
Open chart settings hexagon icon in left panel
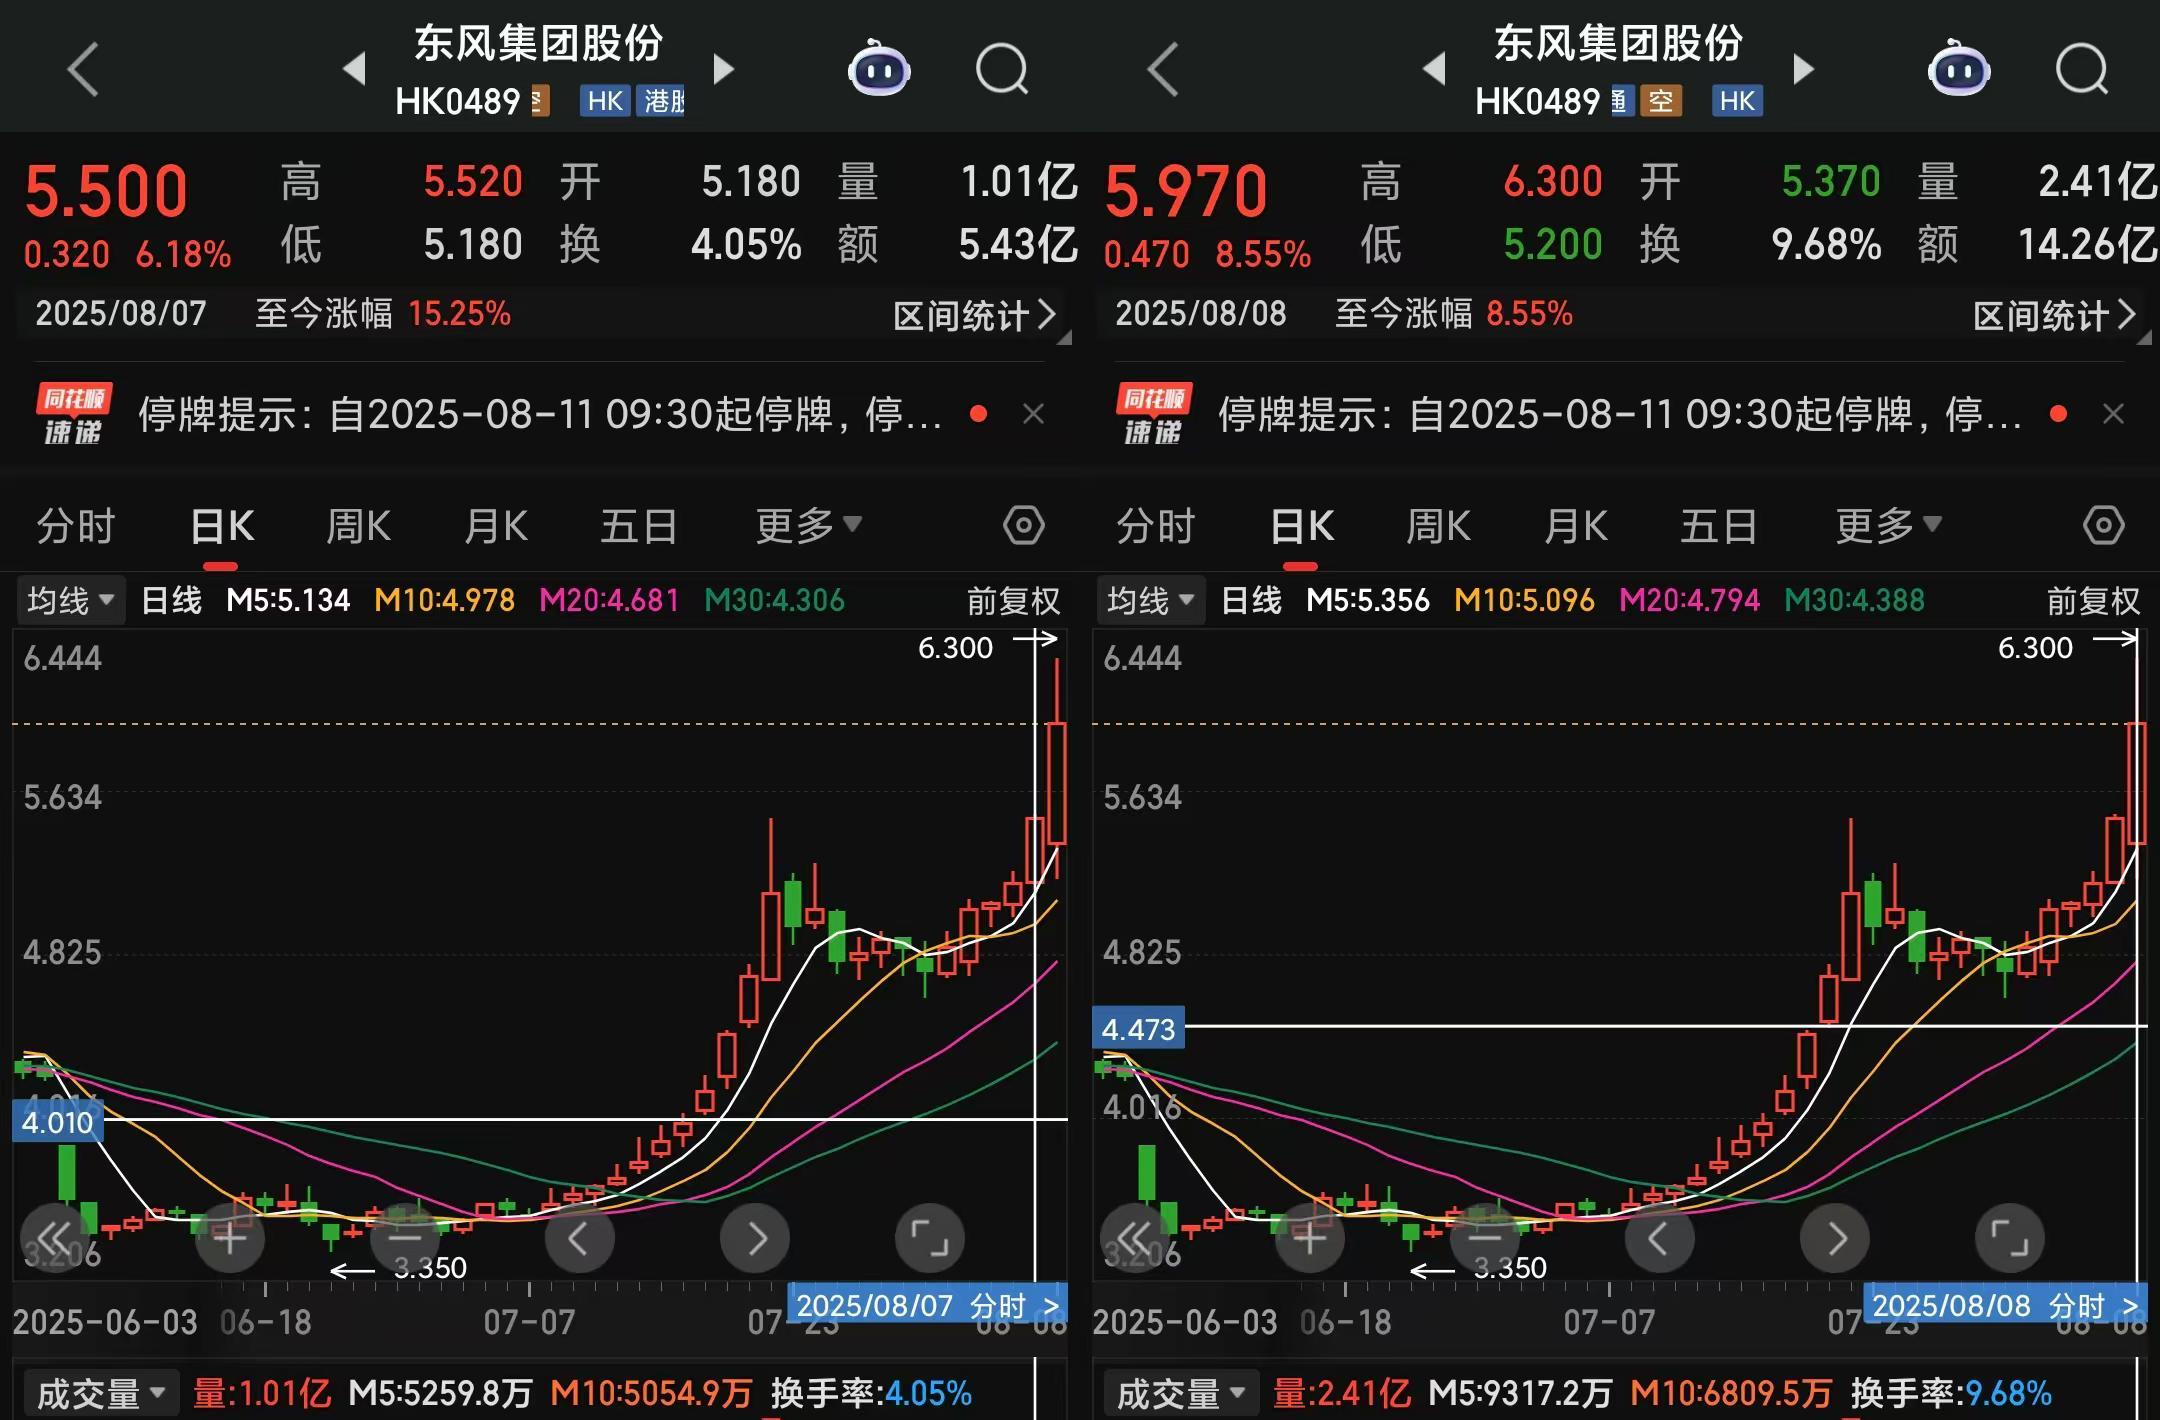(1023, 525)
